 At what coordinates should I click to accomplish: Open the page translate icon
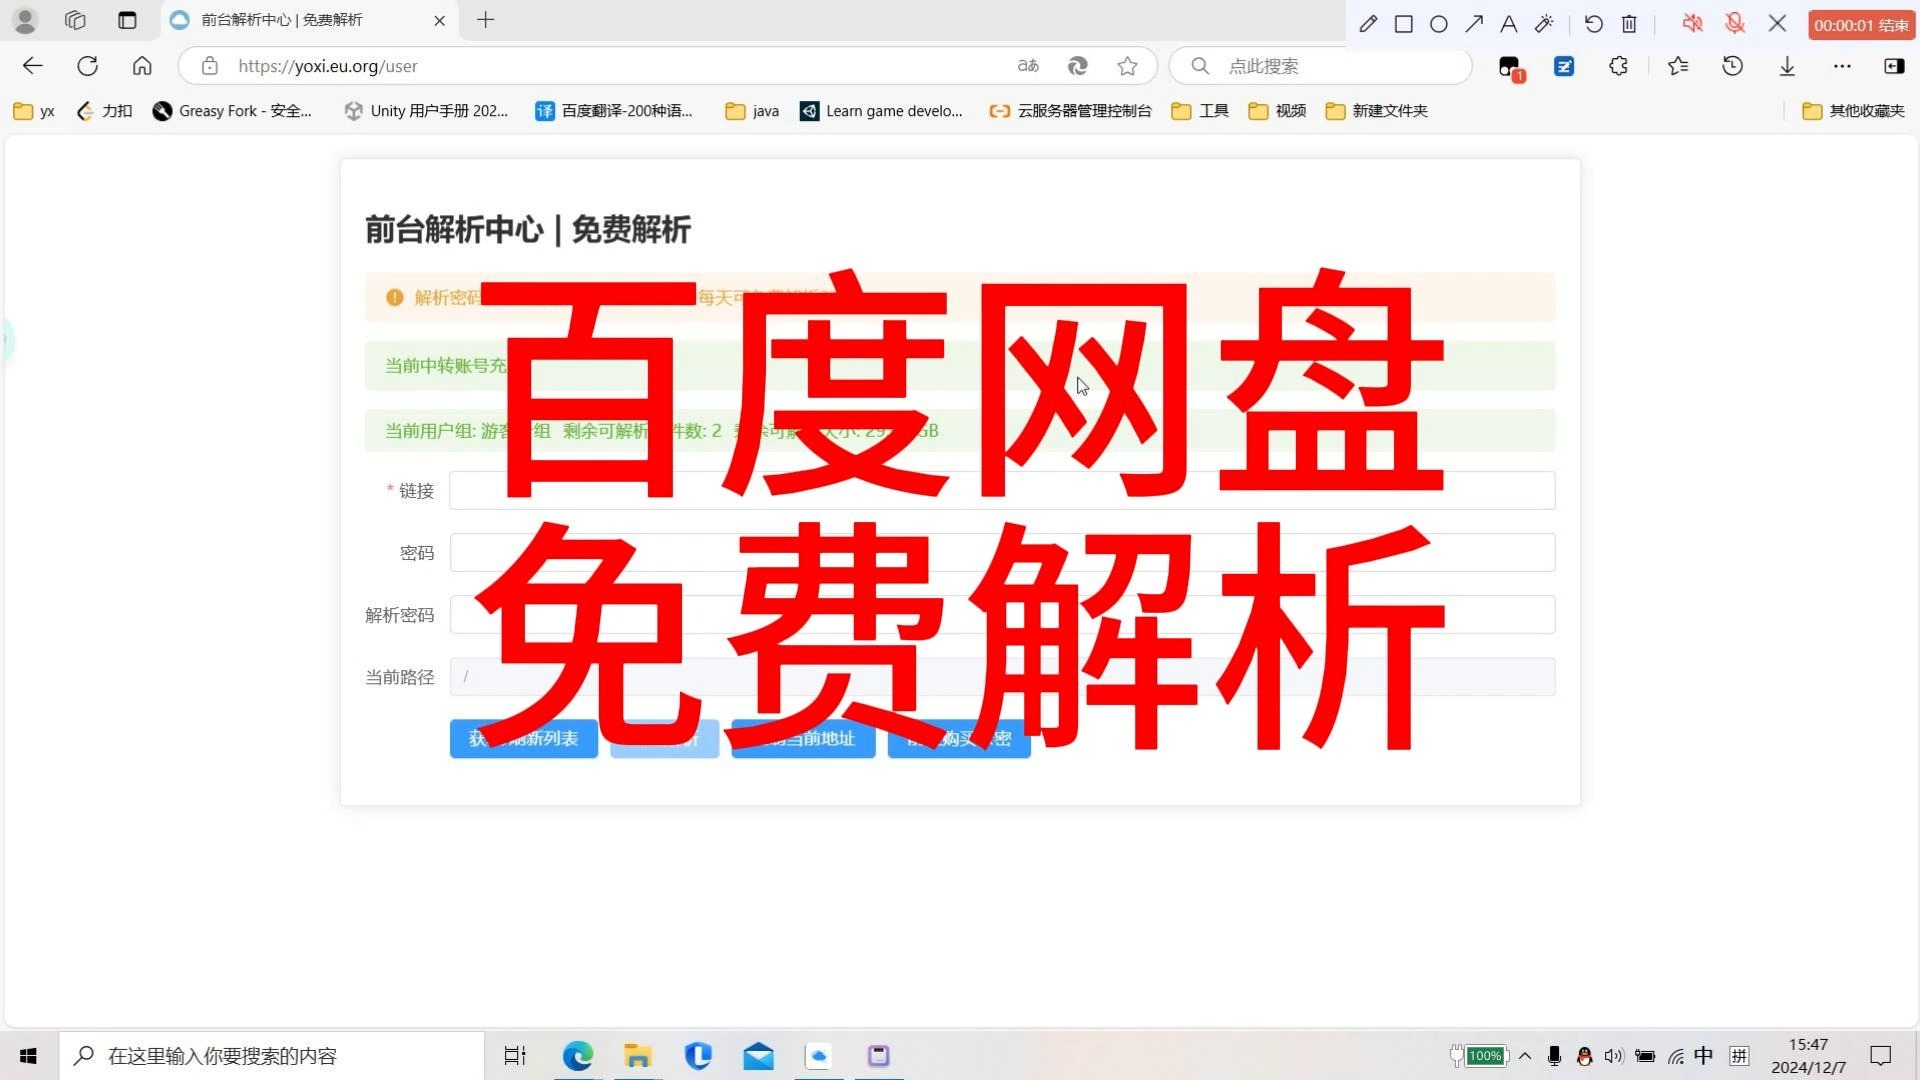[x=1028, y=66]
